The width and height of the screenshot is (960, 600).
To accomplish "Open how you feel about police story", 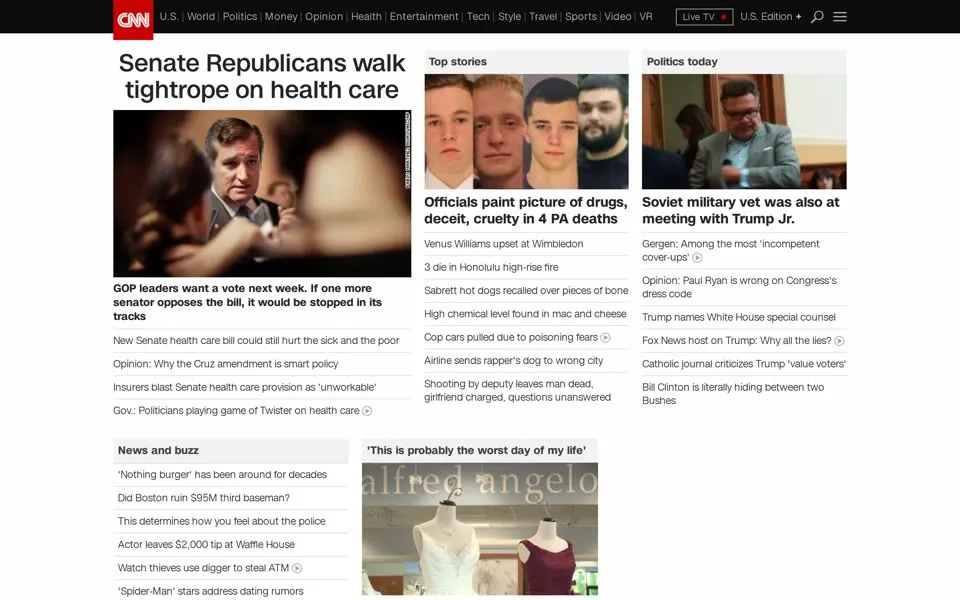I will pyautogui.click(x=222, y=521).
